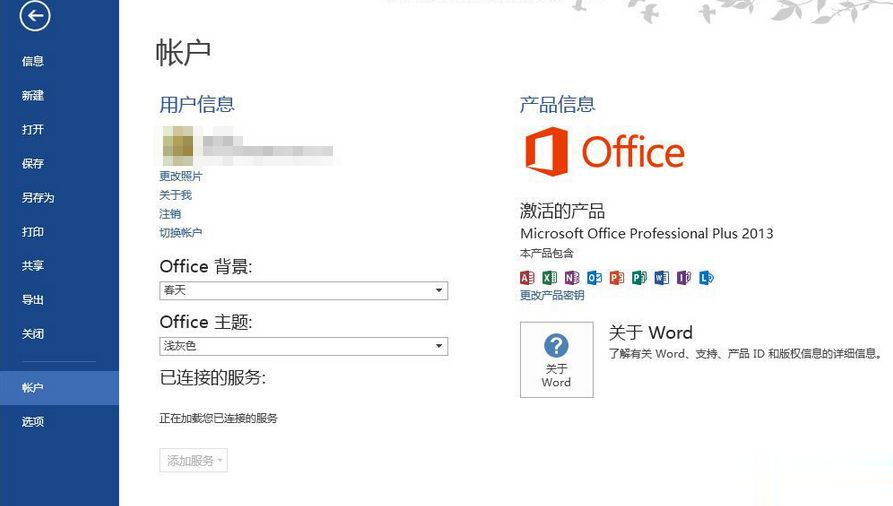Select 打印 in the sidebar
The height and width of the screenshot is (506, 893).
pyautogui.click(x=32, y=232)
